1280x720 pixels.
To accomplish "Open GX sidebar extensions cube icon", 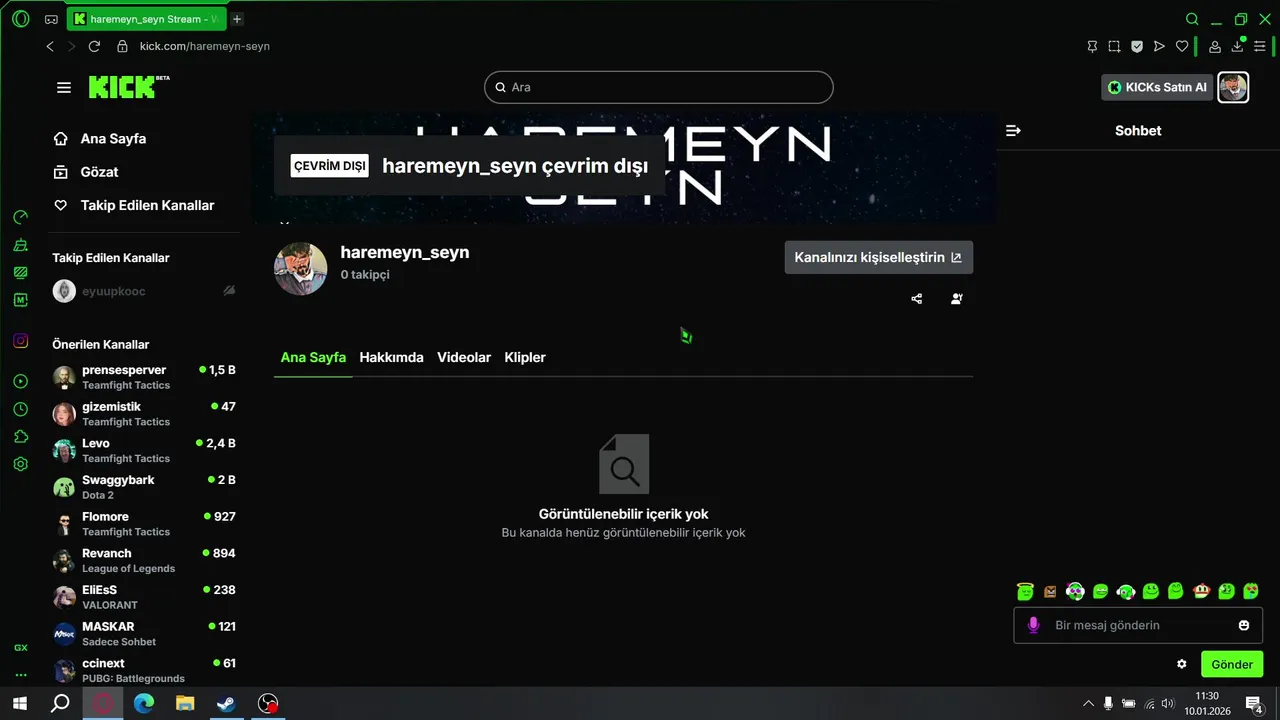I will click(x=20, y=437).
